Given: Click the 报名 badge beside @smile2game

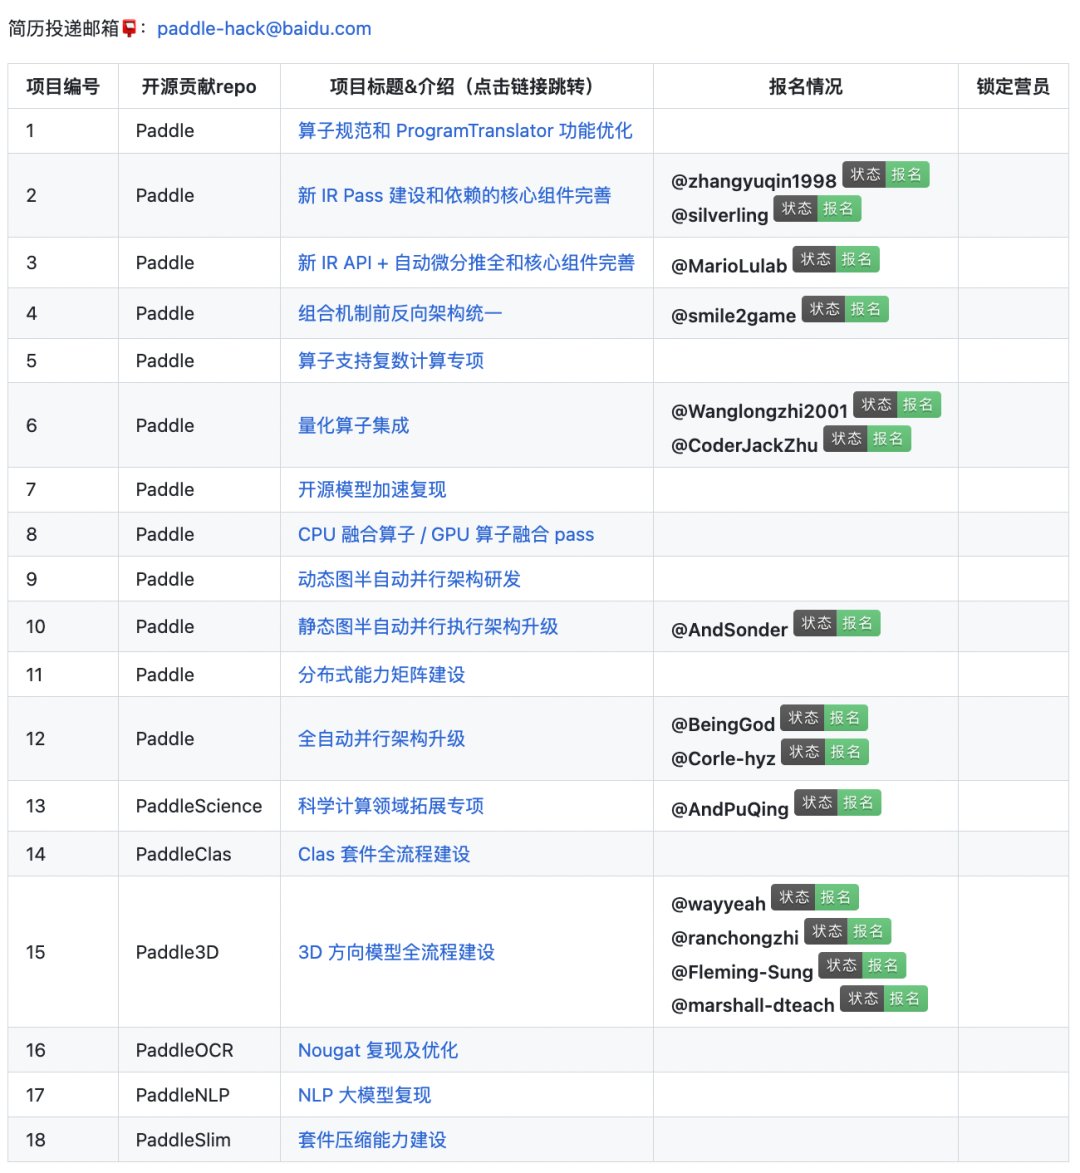Looking at the screenshot, I should (x=866, y=308).
